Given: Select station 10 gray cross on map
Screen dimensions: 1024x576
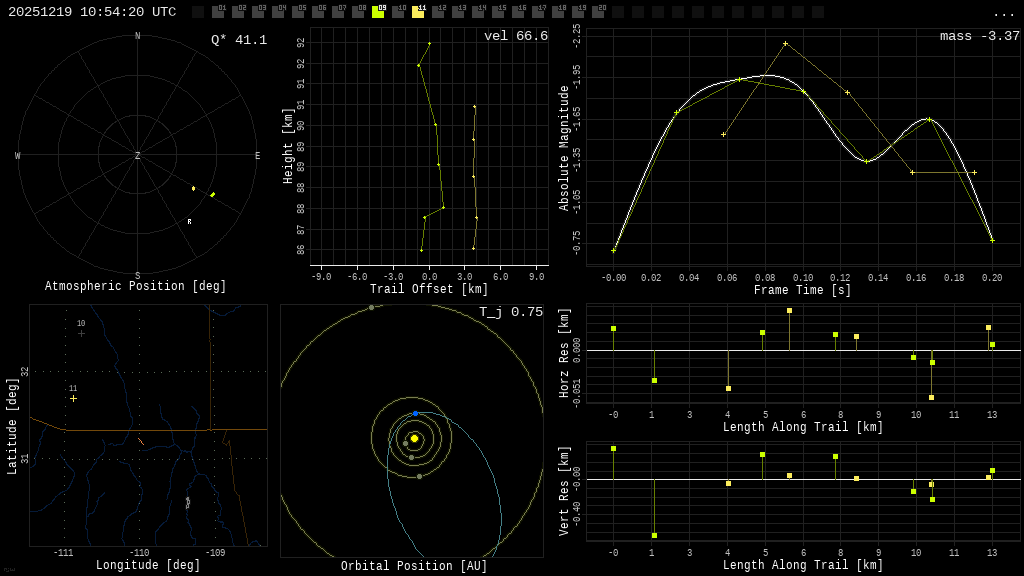Looking at the screenshot, I should 81,333.
